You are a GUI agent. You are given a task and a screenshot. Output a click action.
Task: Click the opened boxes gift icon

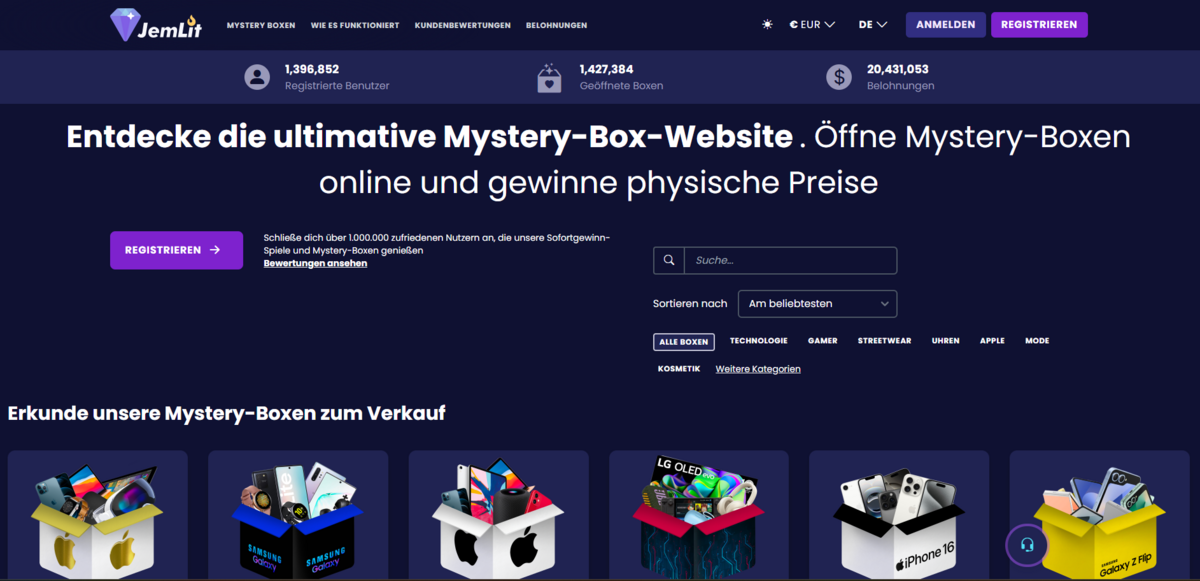(551, 77)
